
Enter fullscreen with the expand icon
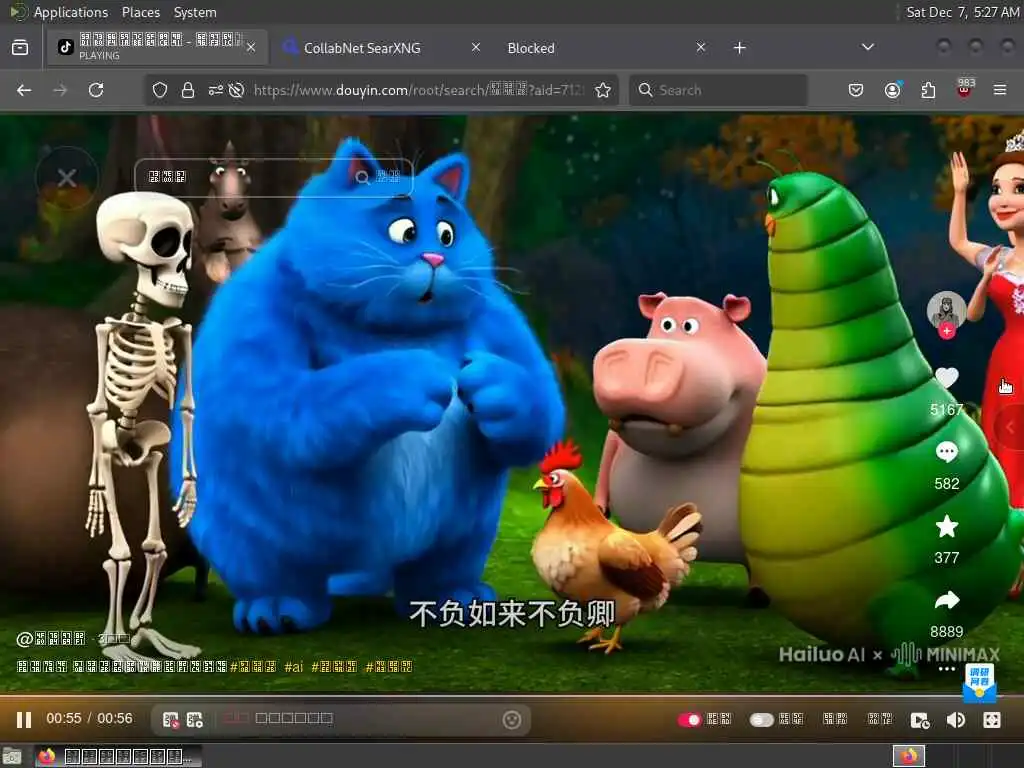click(991, 720)
